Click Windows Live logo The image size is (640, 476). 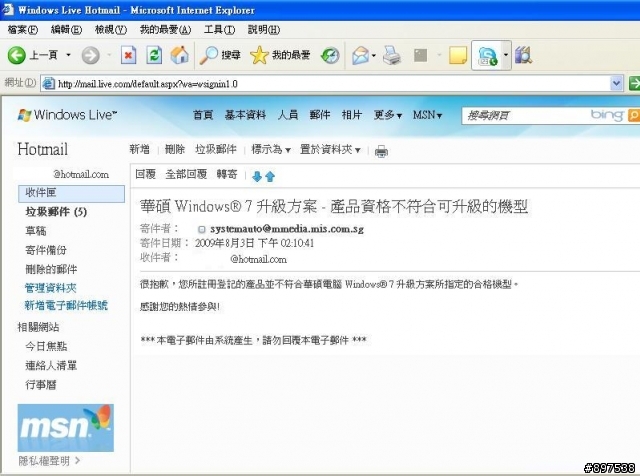pos(67,115)
